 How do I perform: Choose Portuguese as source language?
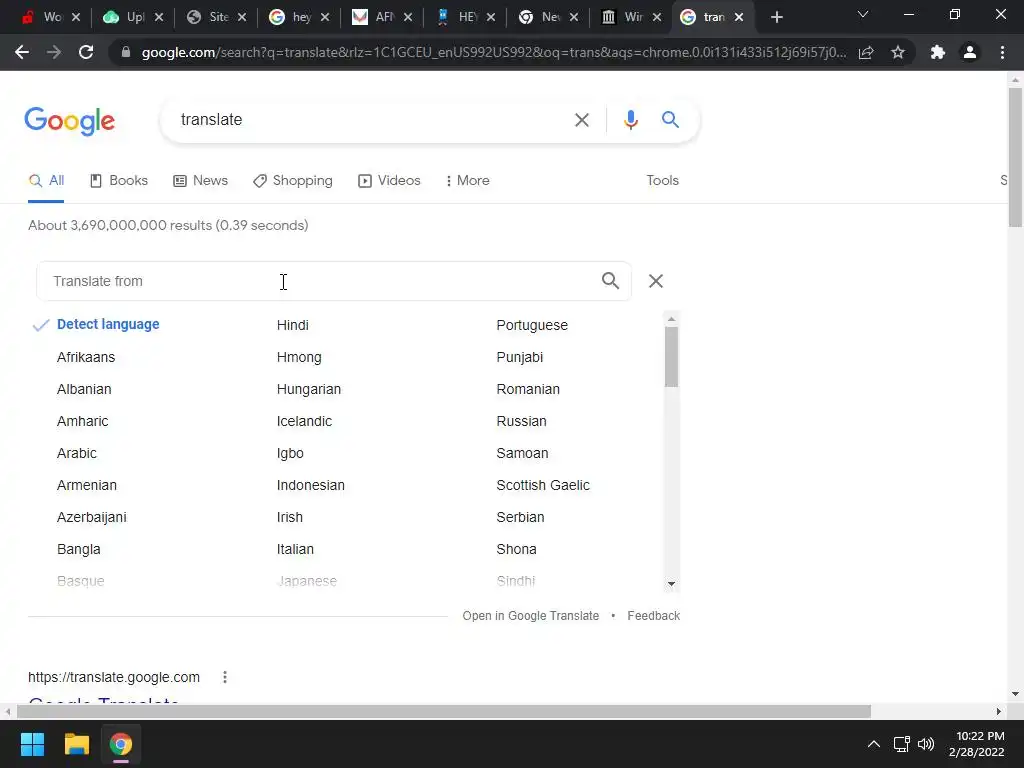tap(532, 325)
